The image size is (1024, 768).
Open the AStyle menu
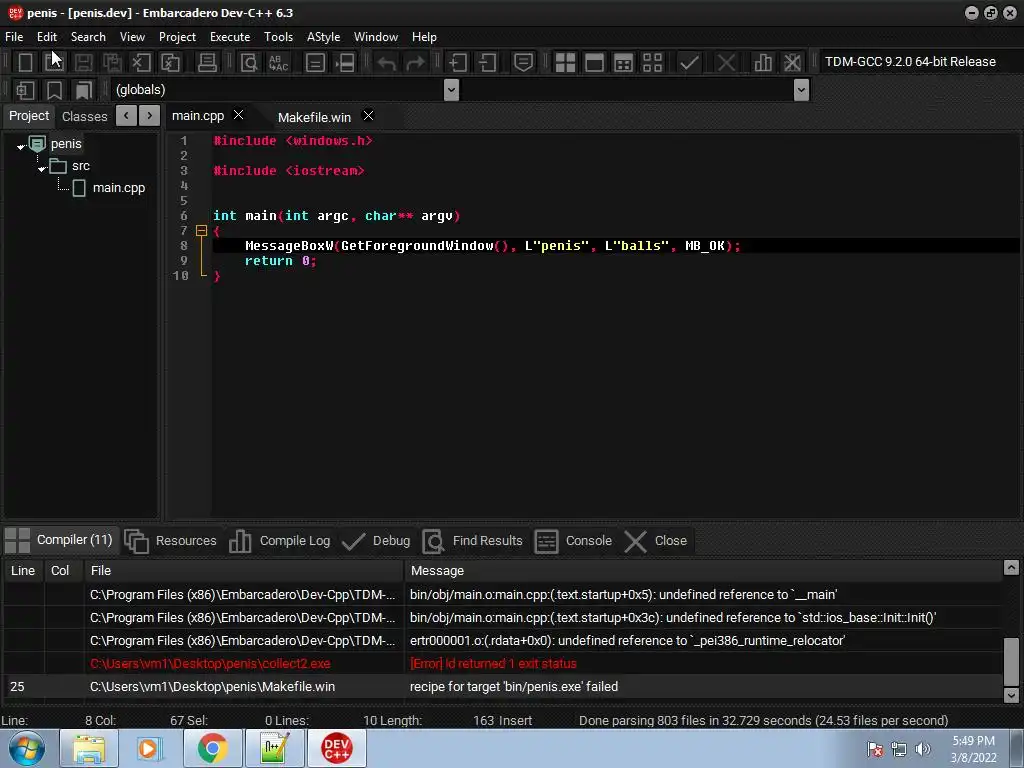click(323, 37)
